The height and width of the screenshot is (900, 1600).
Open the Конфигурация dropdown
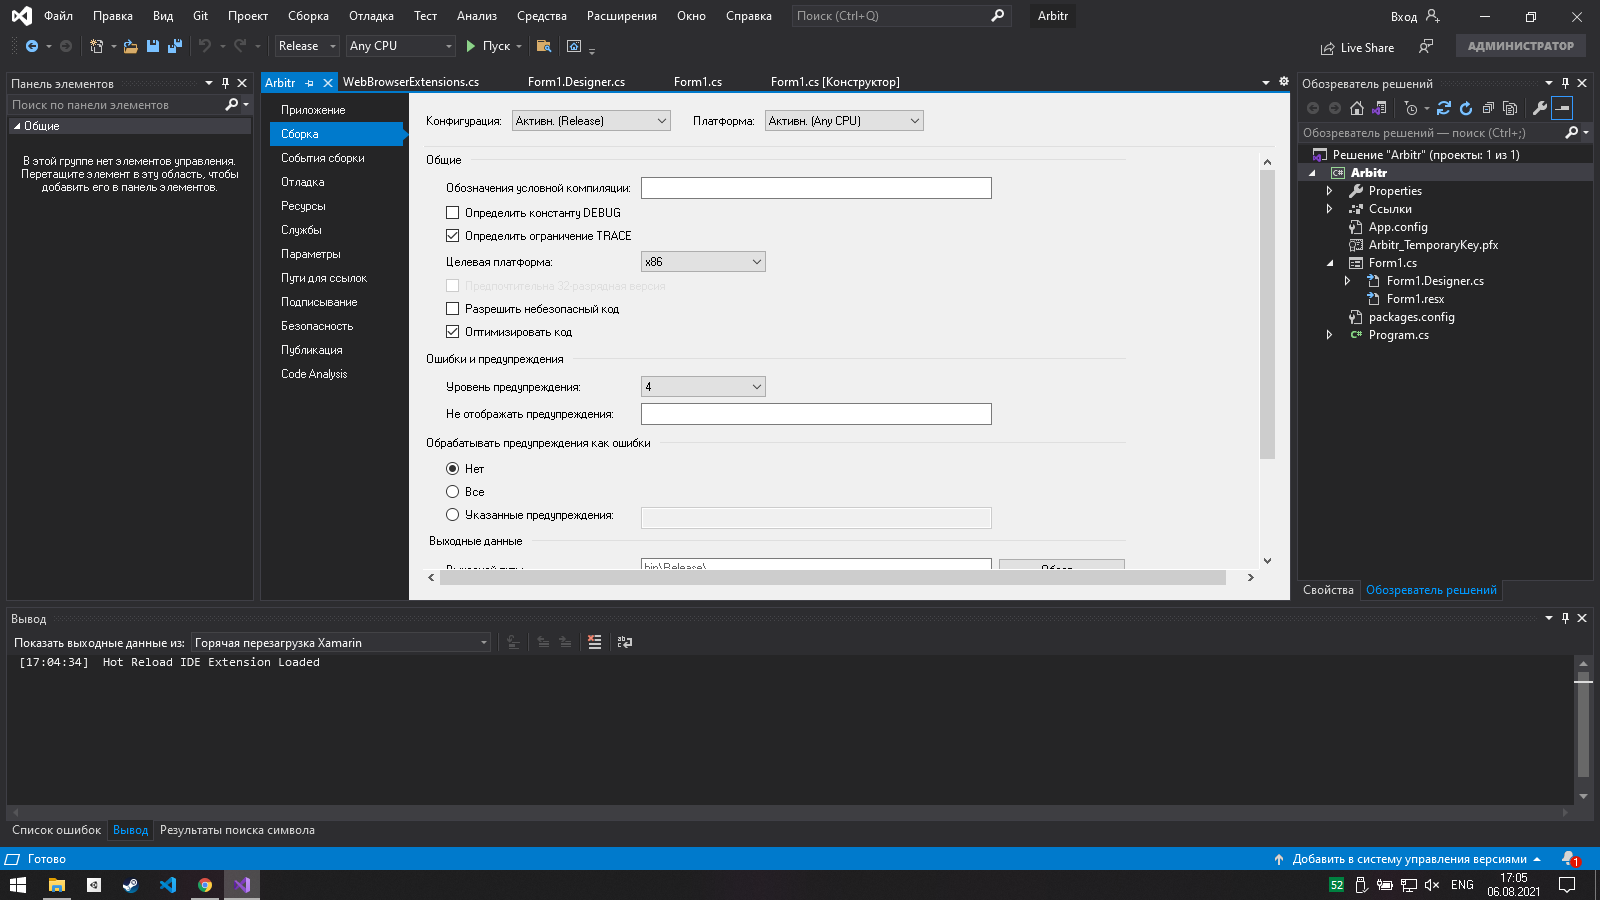tap(591, 121)
